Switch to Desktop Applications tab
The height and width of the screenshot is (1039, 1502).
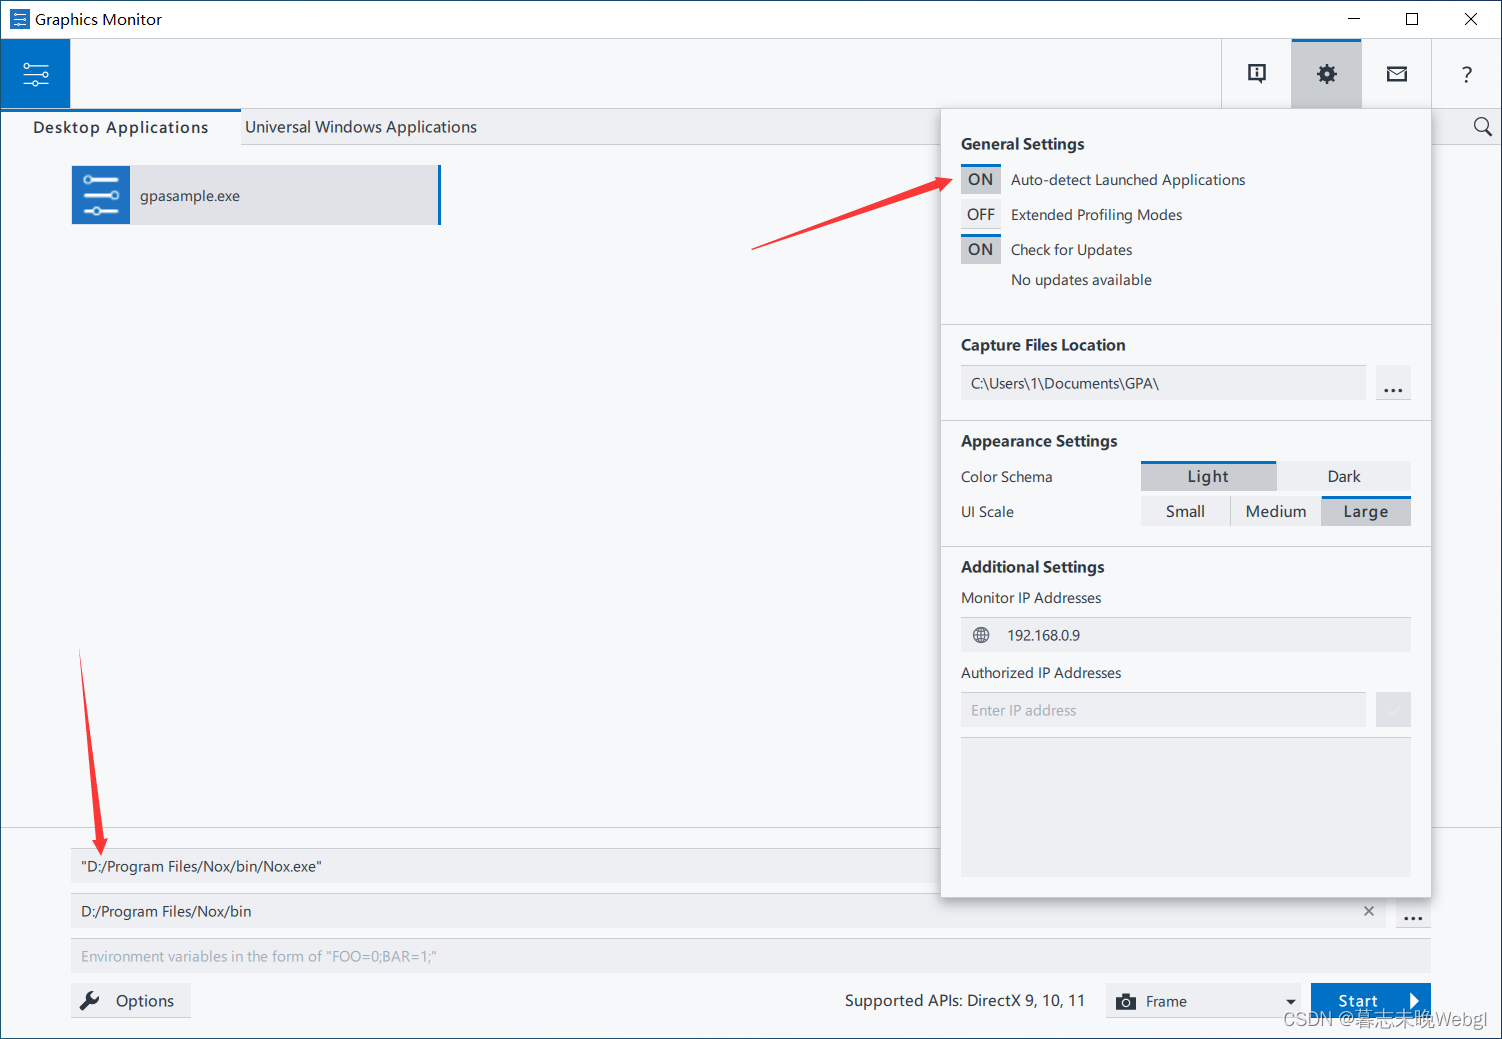[x=121, y=127]
